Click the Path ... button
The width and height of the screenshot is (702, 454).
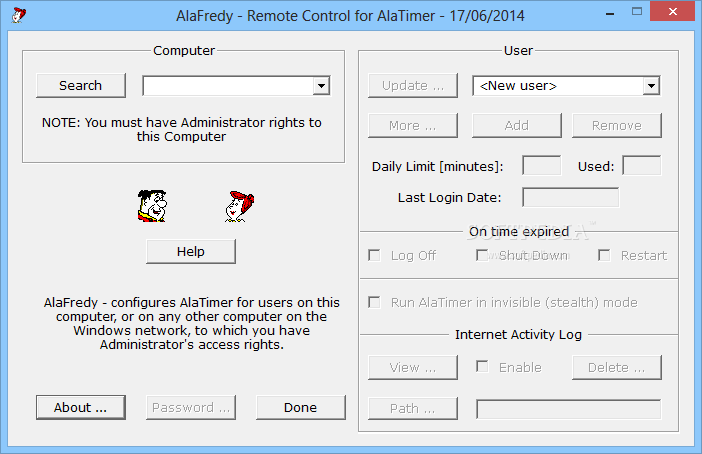pos(413,408)
